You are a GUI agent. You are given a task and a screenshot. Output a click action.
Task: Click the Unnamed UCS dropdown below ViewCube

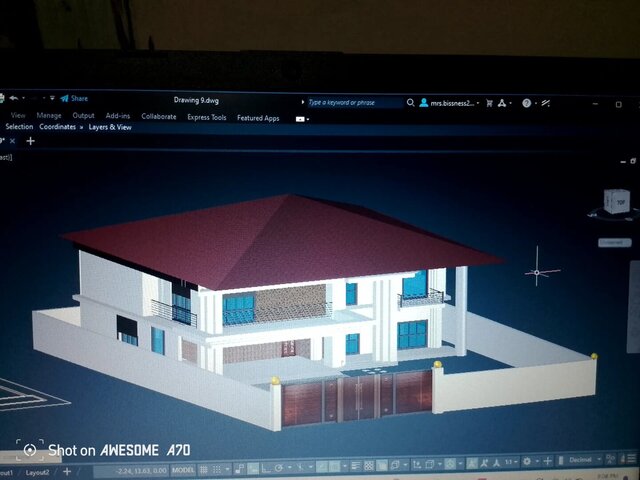pos(615,242)
